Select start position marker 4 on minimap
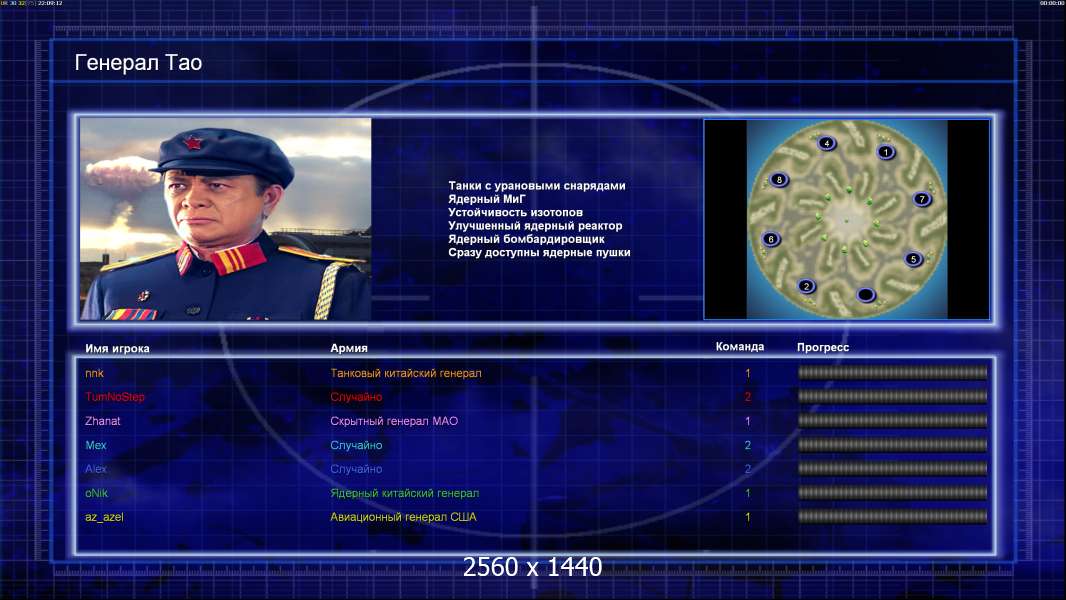 pyautogui.click(x=826, y=143)
